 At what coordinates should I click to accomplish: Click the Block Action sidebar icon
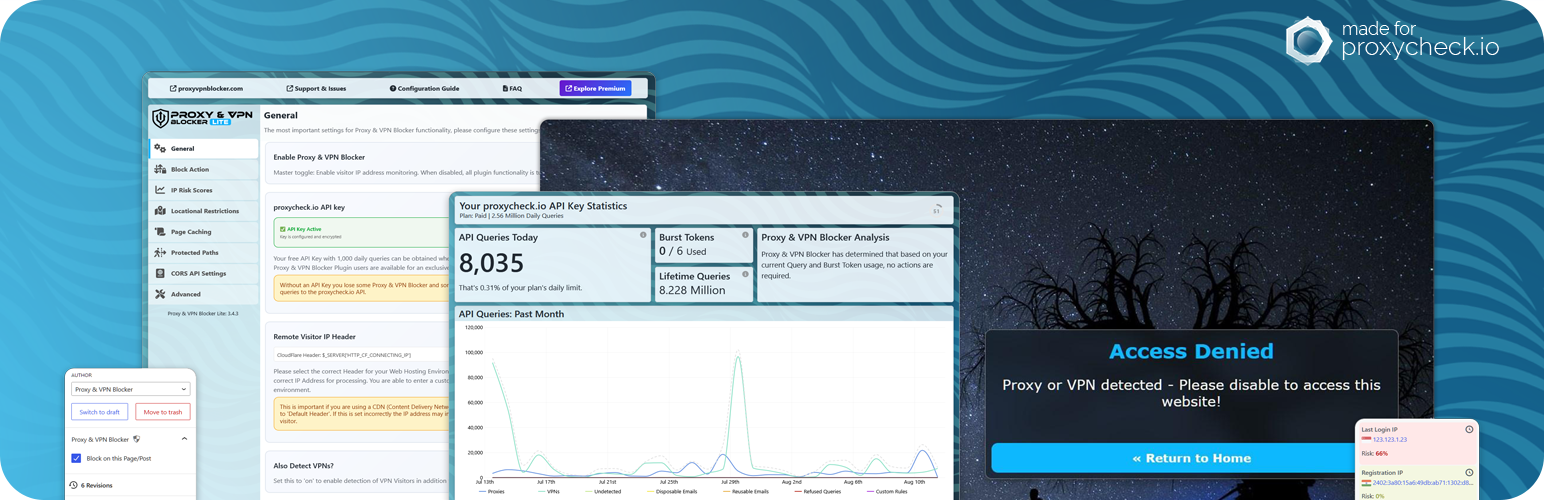160,169
